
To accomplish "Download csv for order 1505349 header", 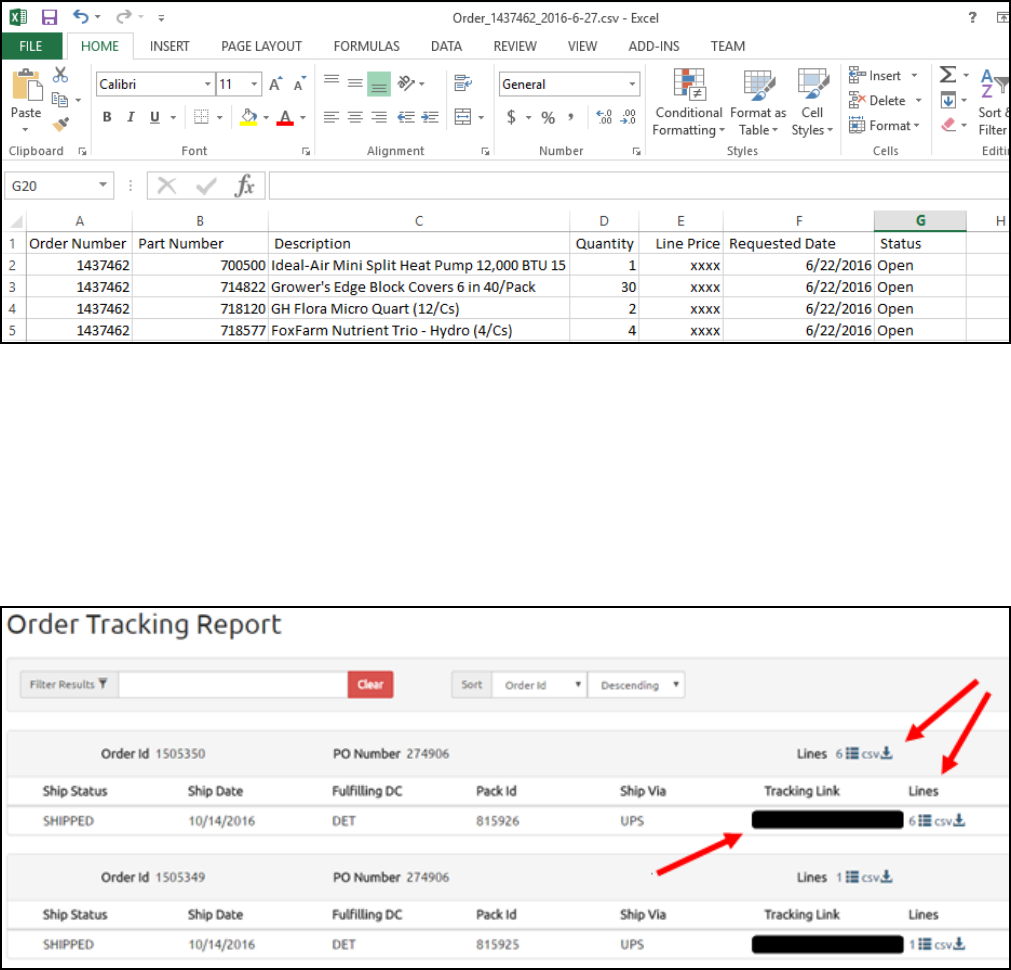I will click(x=877, y=877).
